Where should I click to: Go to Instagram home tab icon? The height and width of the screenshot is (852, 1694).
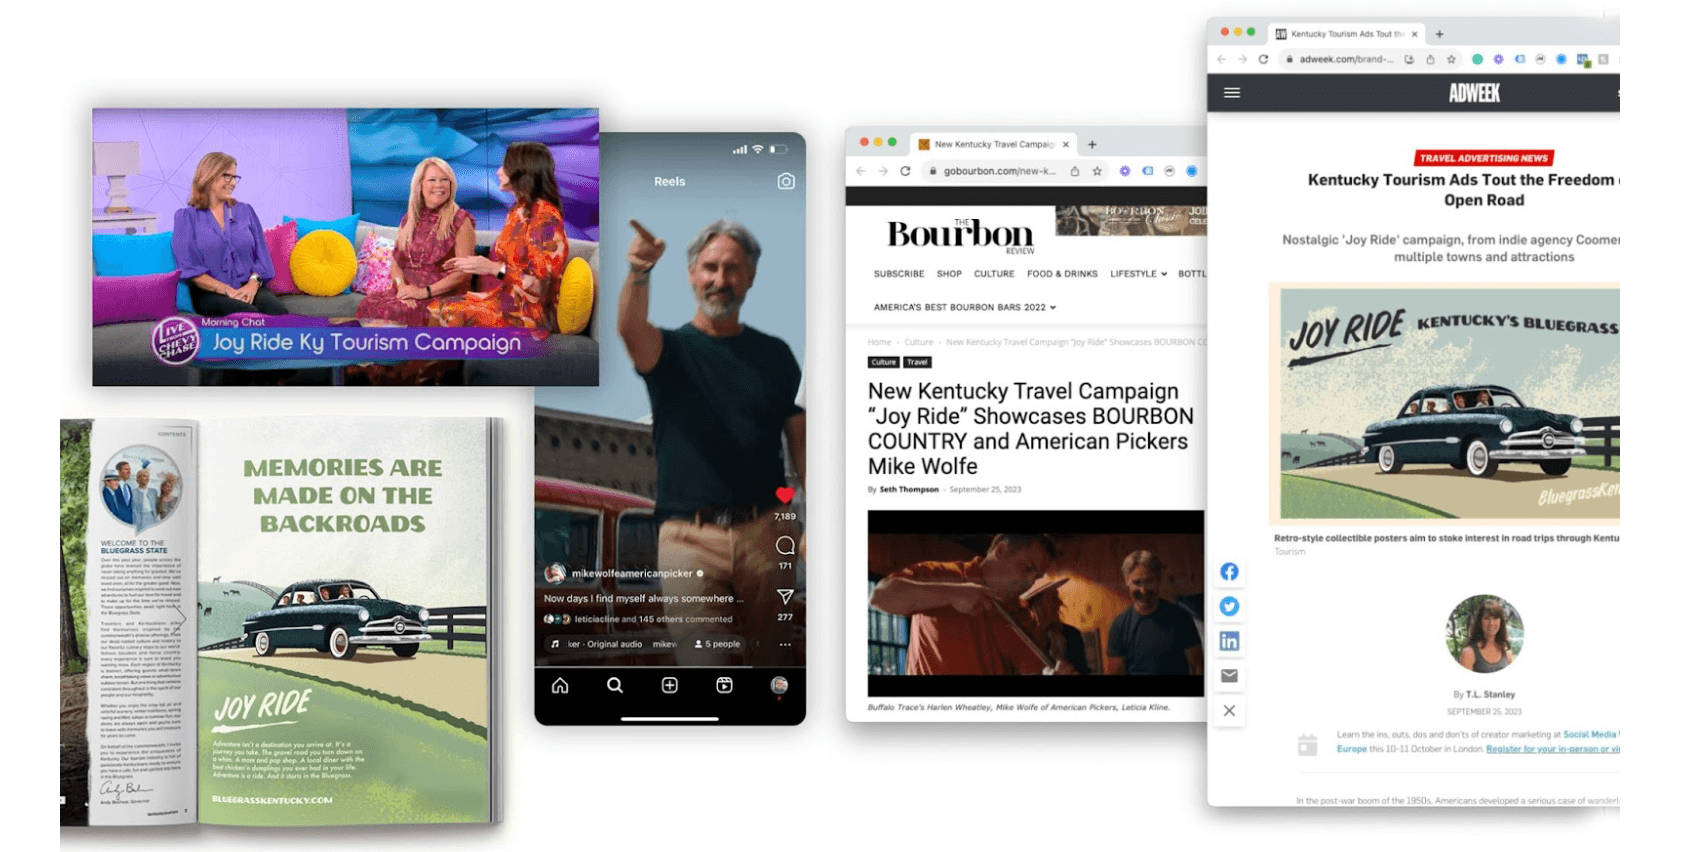coord(560,685)
